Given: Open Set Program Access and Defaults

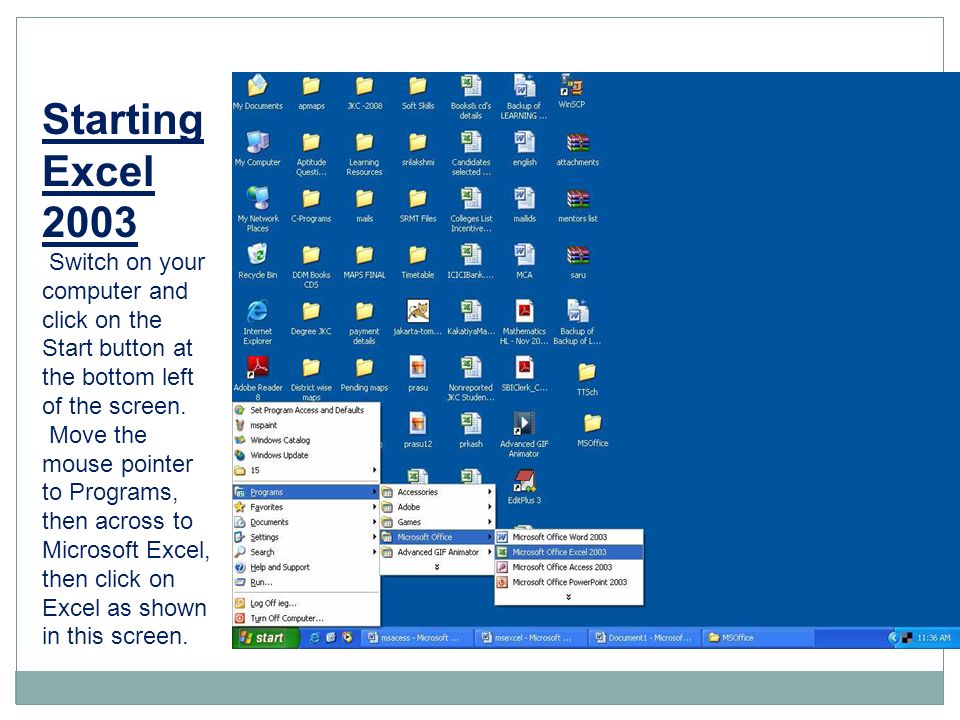Looking at the screenshot, I should tap(306, 410).
